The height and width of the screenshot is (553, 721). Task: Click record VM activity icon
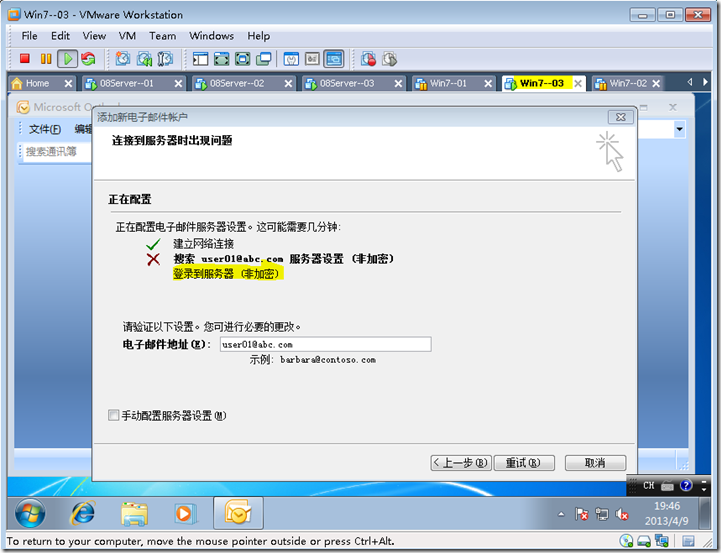click(x=368, y=59)
